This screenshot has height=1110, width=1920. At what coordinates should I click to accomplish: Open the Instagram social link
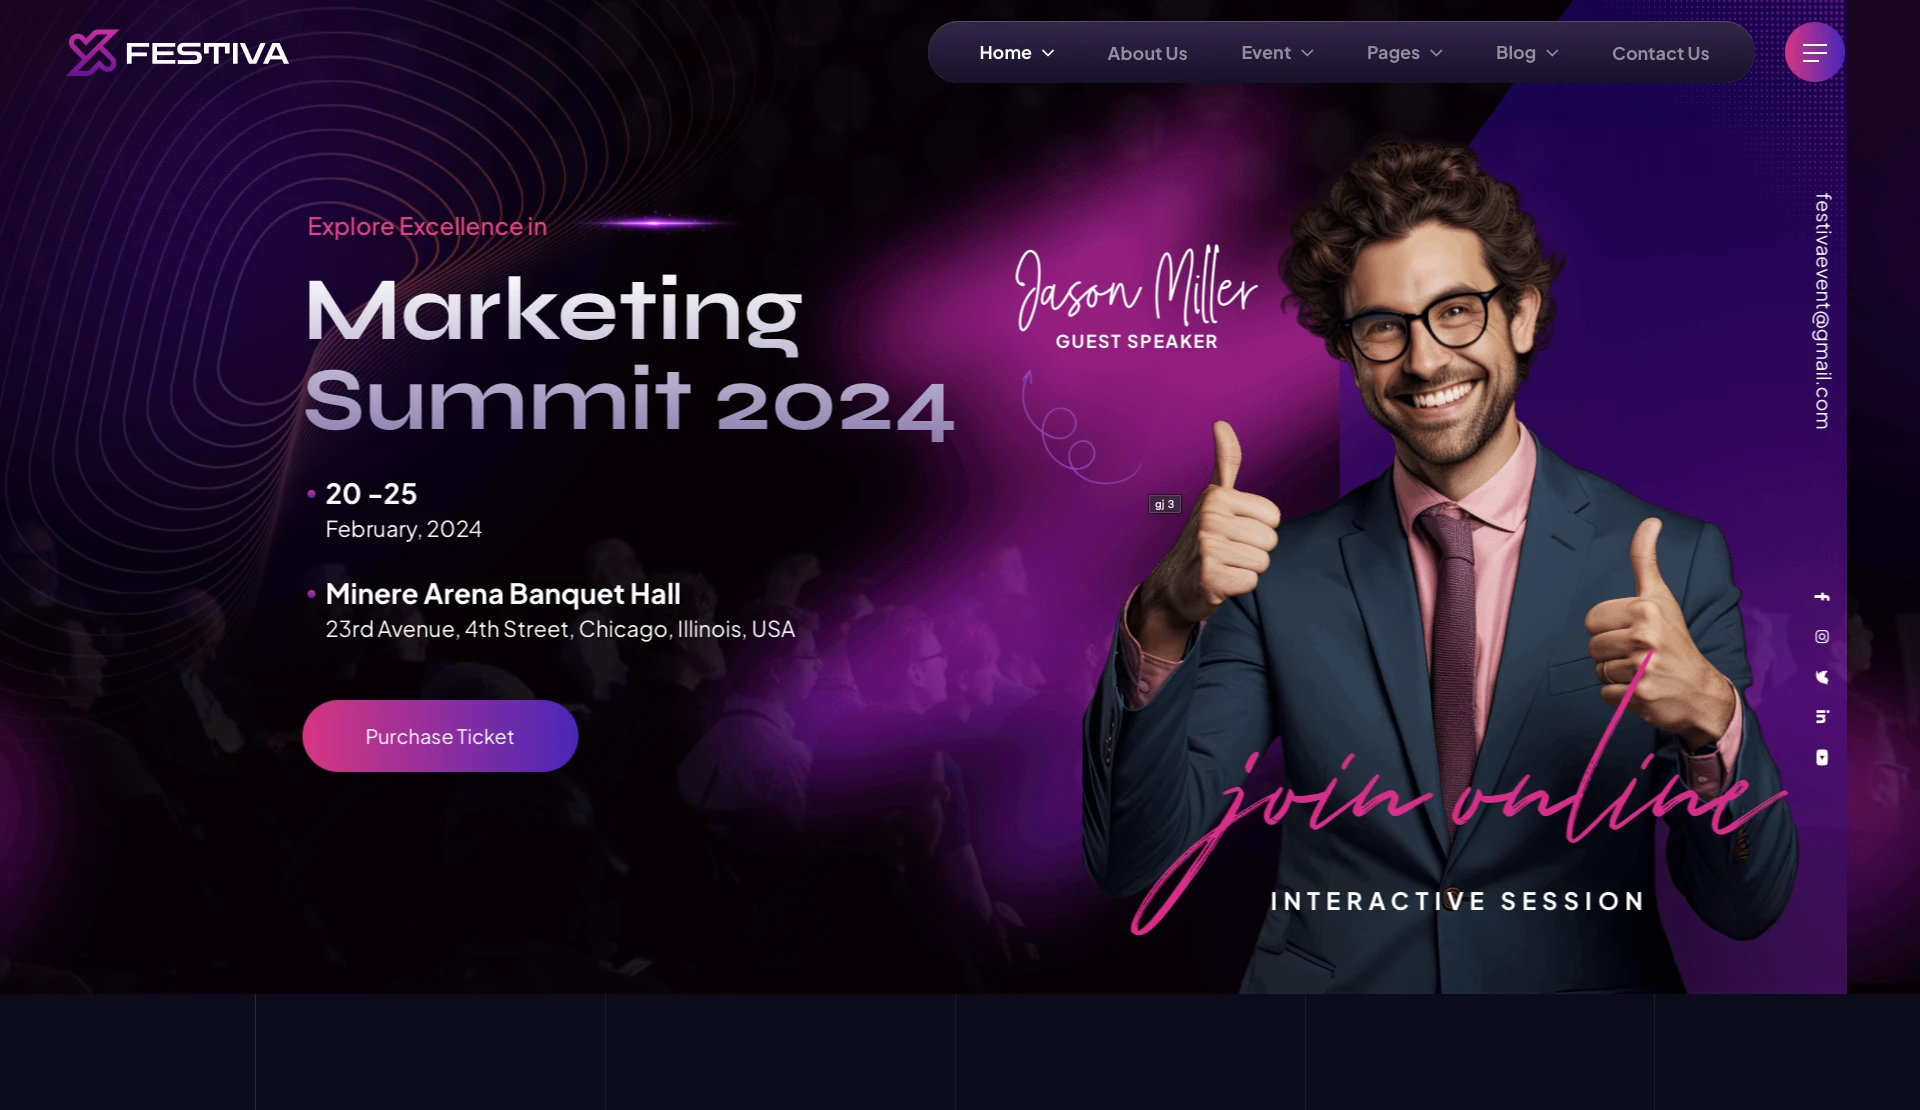[1822, 637]
